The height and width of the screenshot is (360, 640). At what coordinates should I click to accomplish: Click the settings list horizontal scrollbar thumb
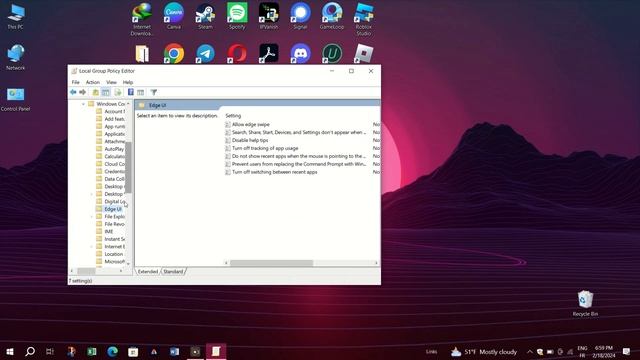(x=271, y=263)
